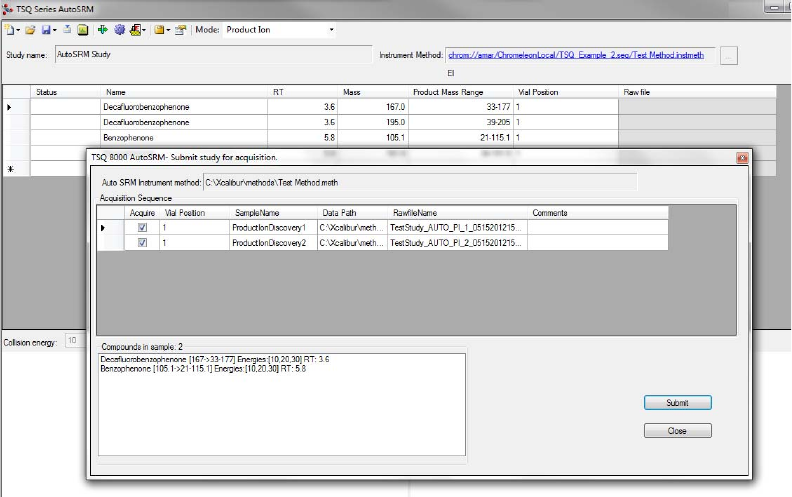Click the SampleName column header
Screen dimensions: 792x497
pos(257,213)
